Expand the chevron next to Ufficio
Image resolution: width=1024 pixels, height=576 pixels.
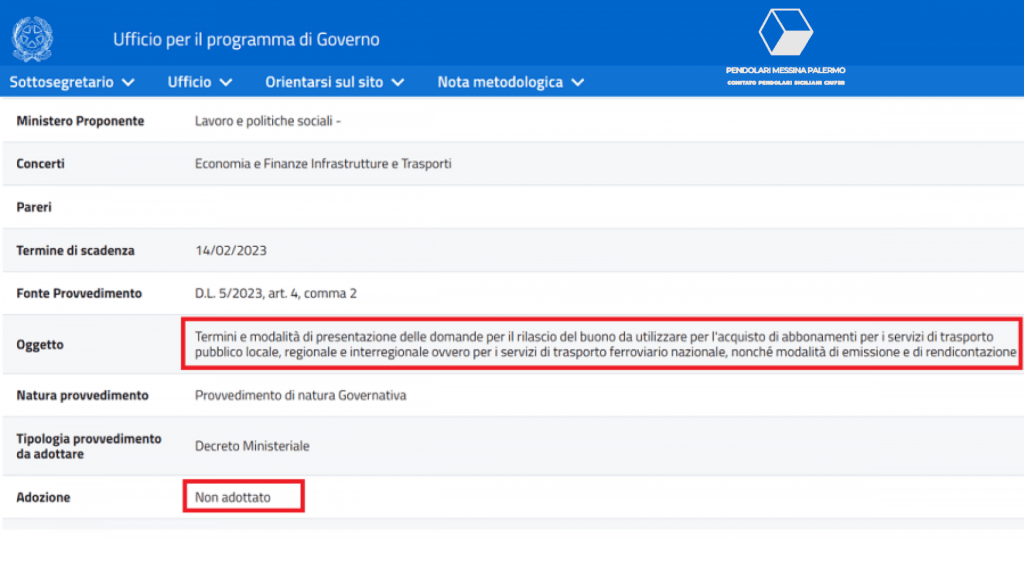[226, 82]
